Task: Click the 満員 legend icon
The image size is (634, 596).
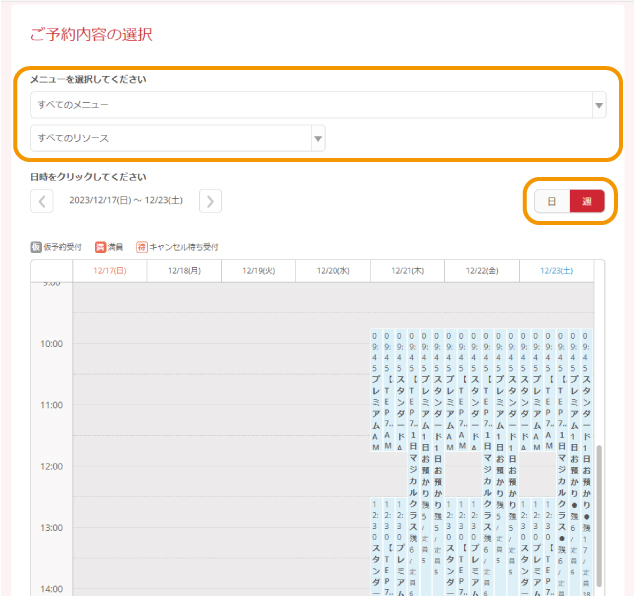Action: tap(100, 247)
